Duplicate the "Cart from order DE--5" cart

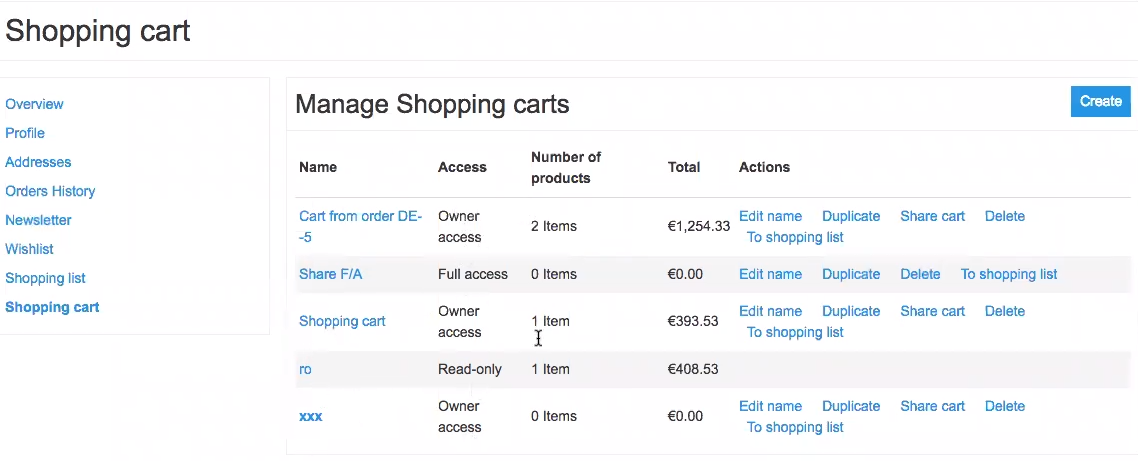(851, 216)
